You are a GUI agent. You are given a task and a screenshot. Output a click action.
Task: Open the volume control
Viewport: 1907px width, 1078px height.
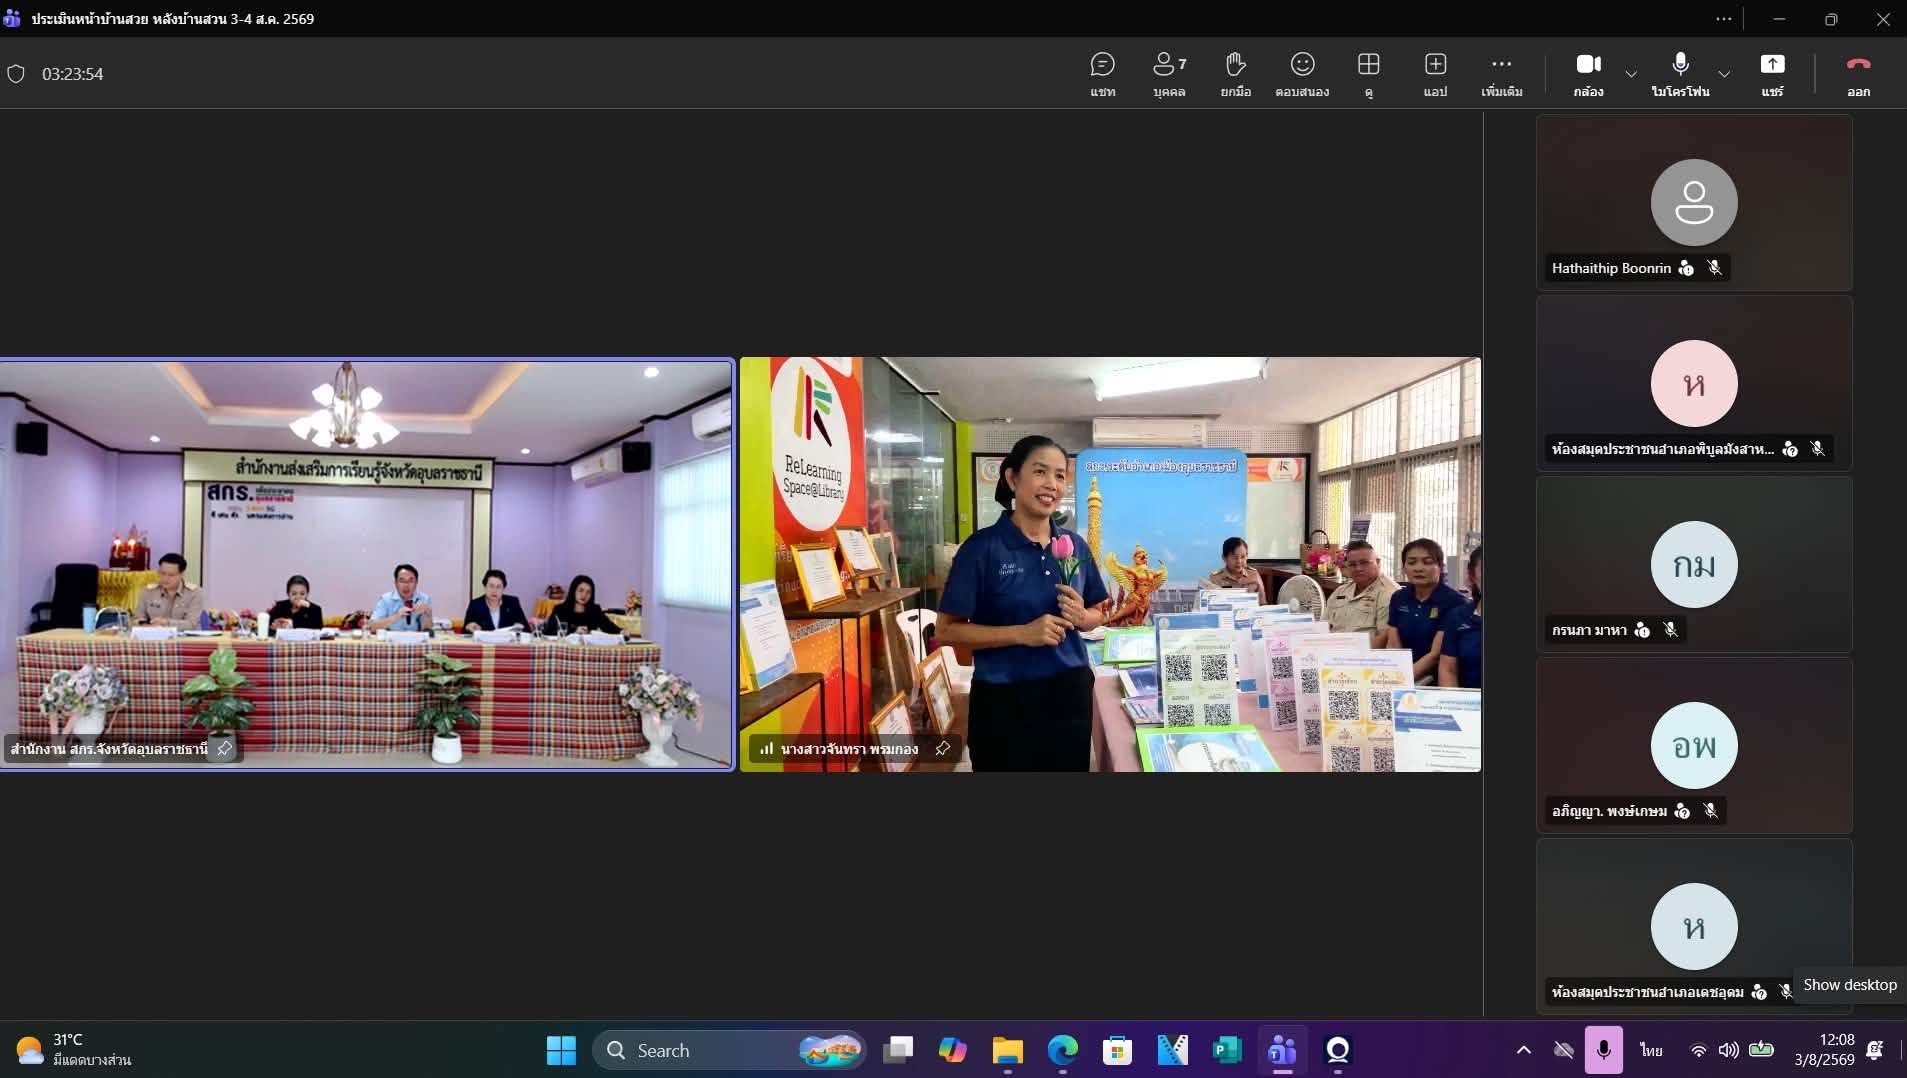tap(1728, 1050)
